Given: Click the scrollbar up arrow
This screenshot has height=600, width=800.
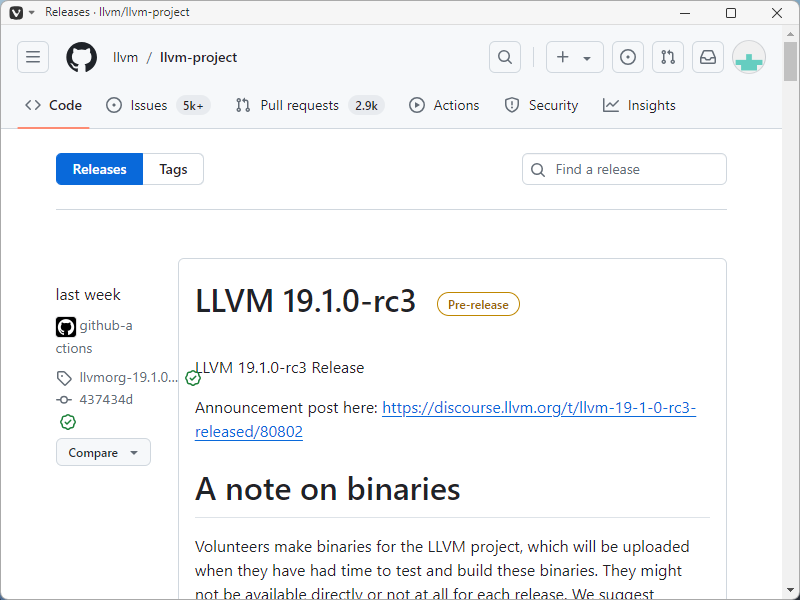Looking at the screenshot, I should click(x=790, y=34).
